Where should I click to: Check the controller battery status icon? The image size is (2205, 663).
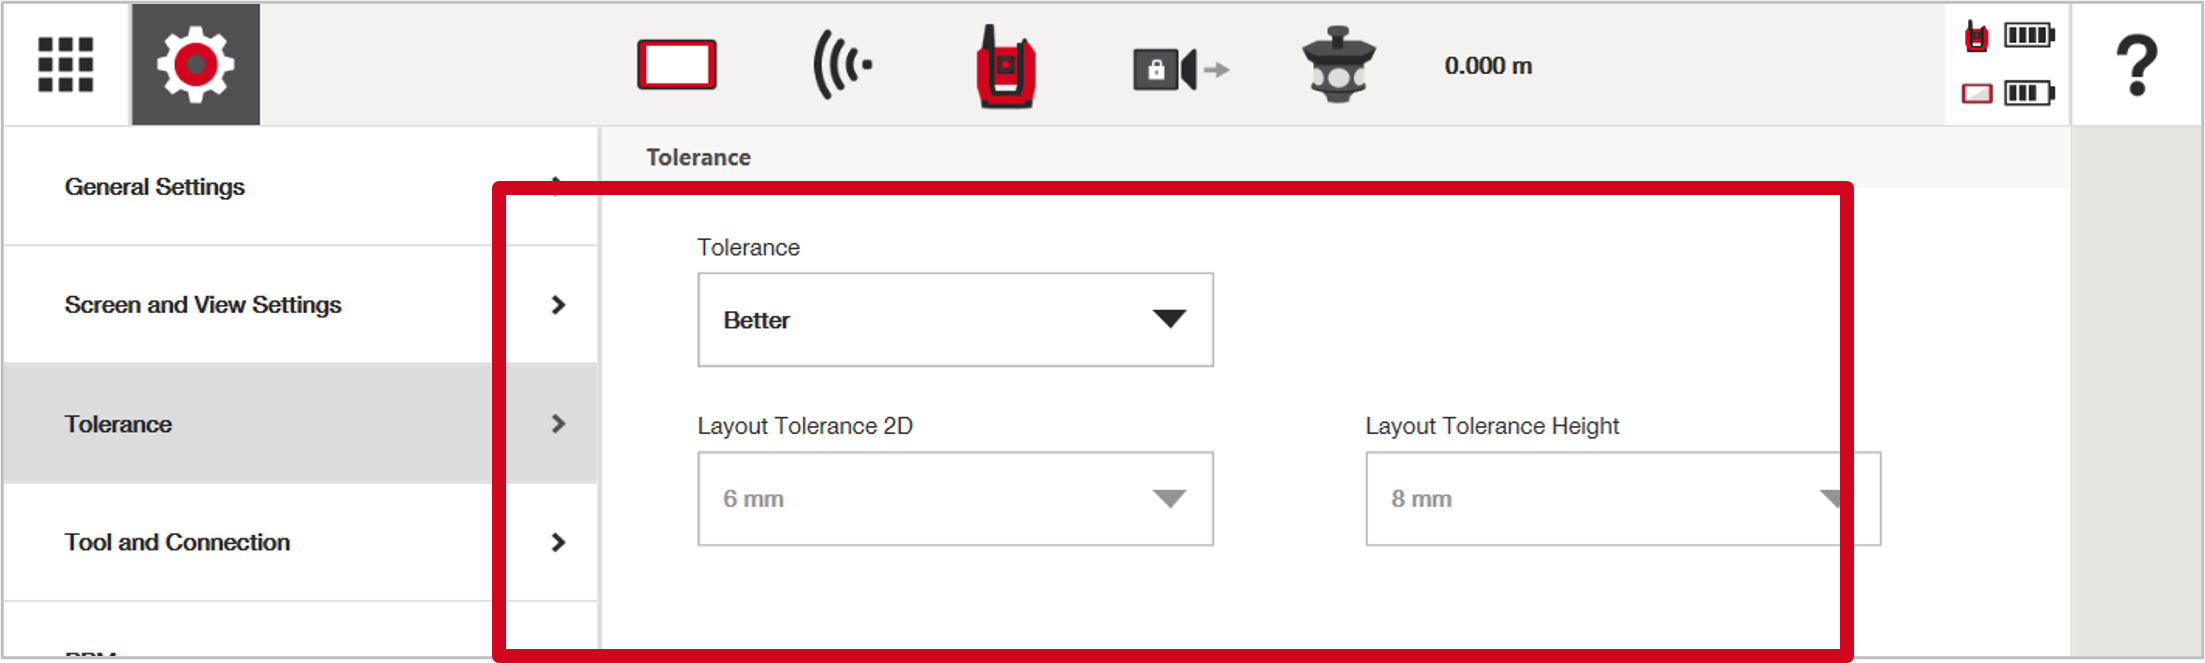(2009, 93)
